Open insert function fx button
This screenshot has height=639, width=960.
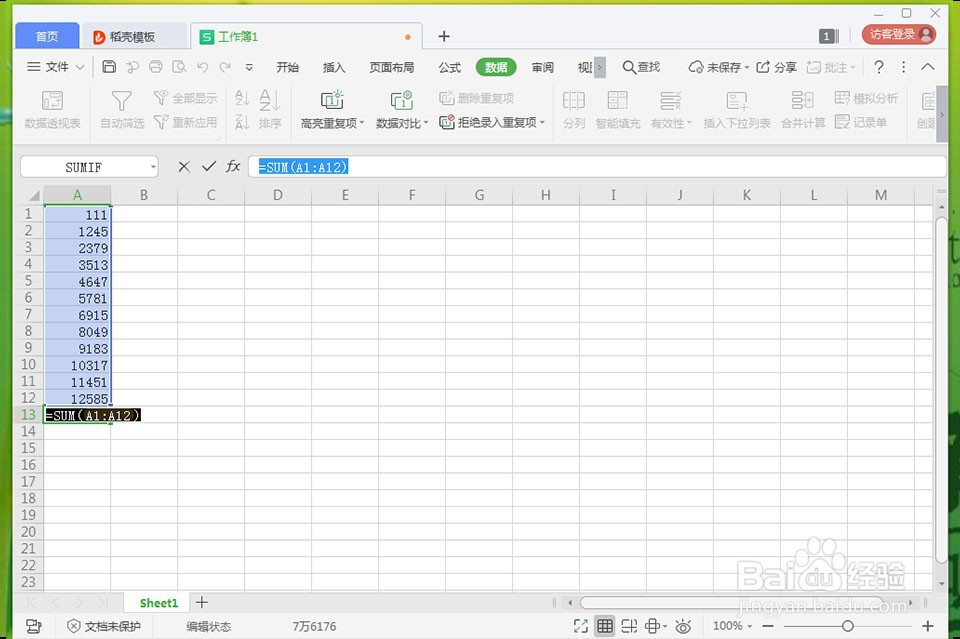pyautogui.click(x=233, y=166)
